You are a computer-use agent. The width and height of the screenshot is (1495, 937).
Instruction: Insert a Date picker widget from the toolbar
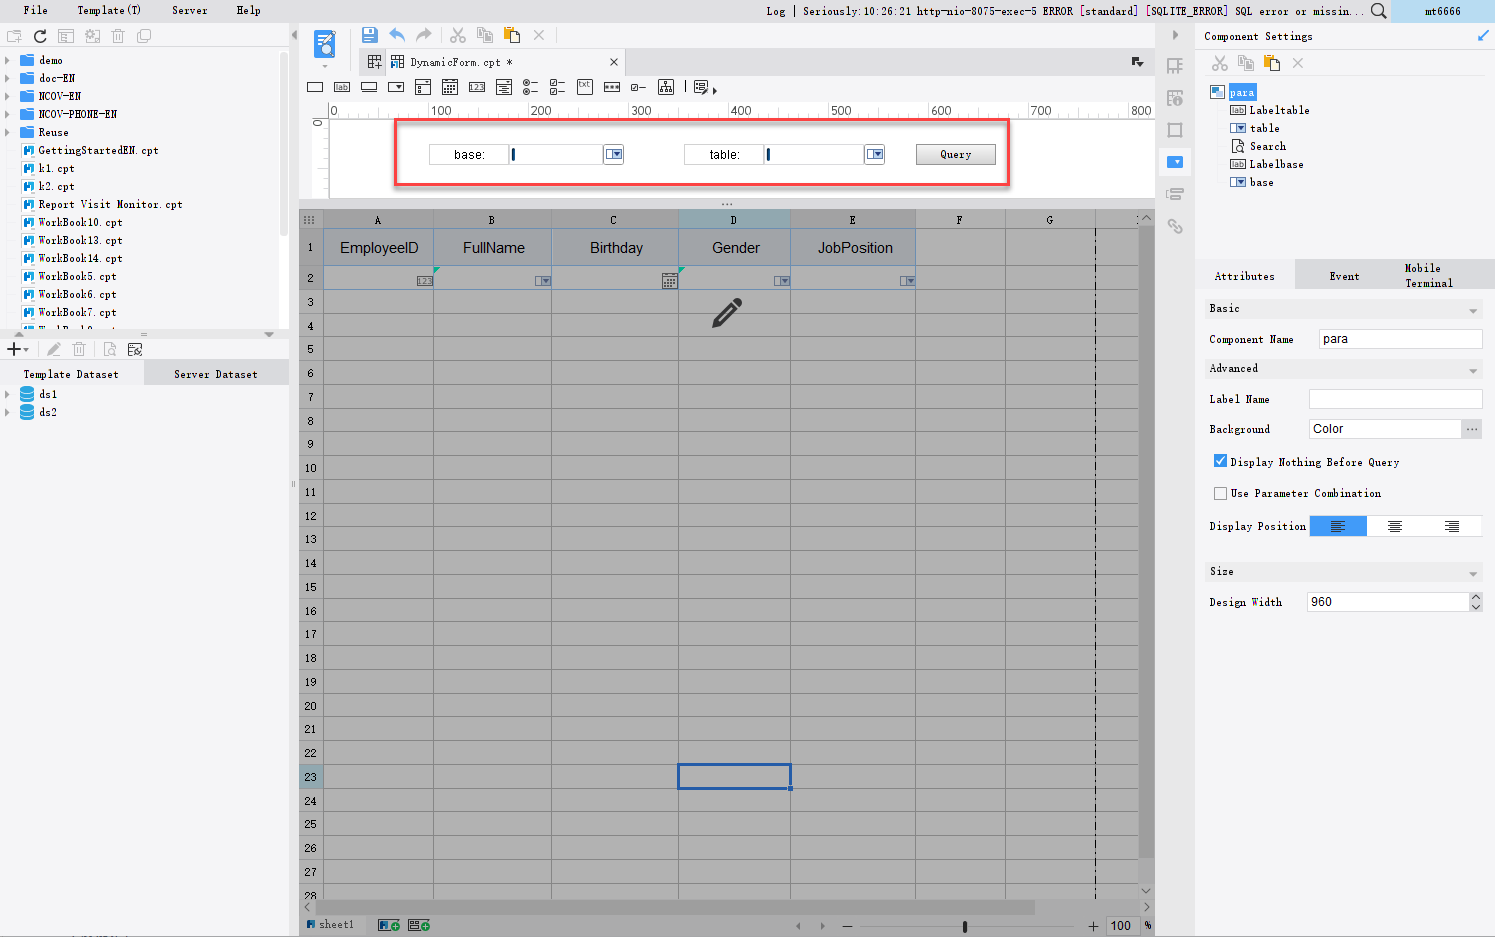pyautogui.click(x=450, y=87)
